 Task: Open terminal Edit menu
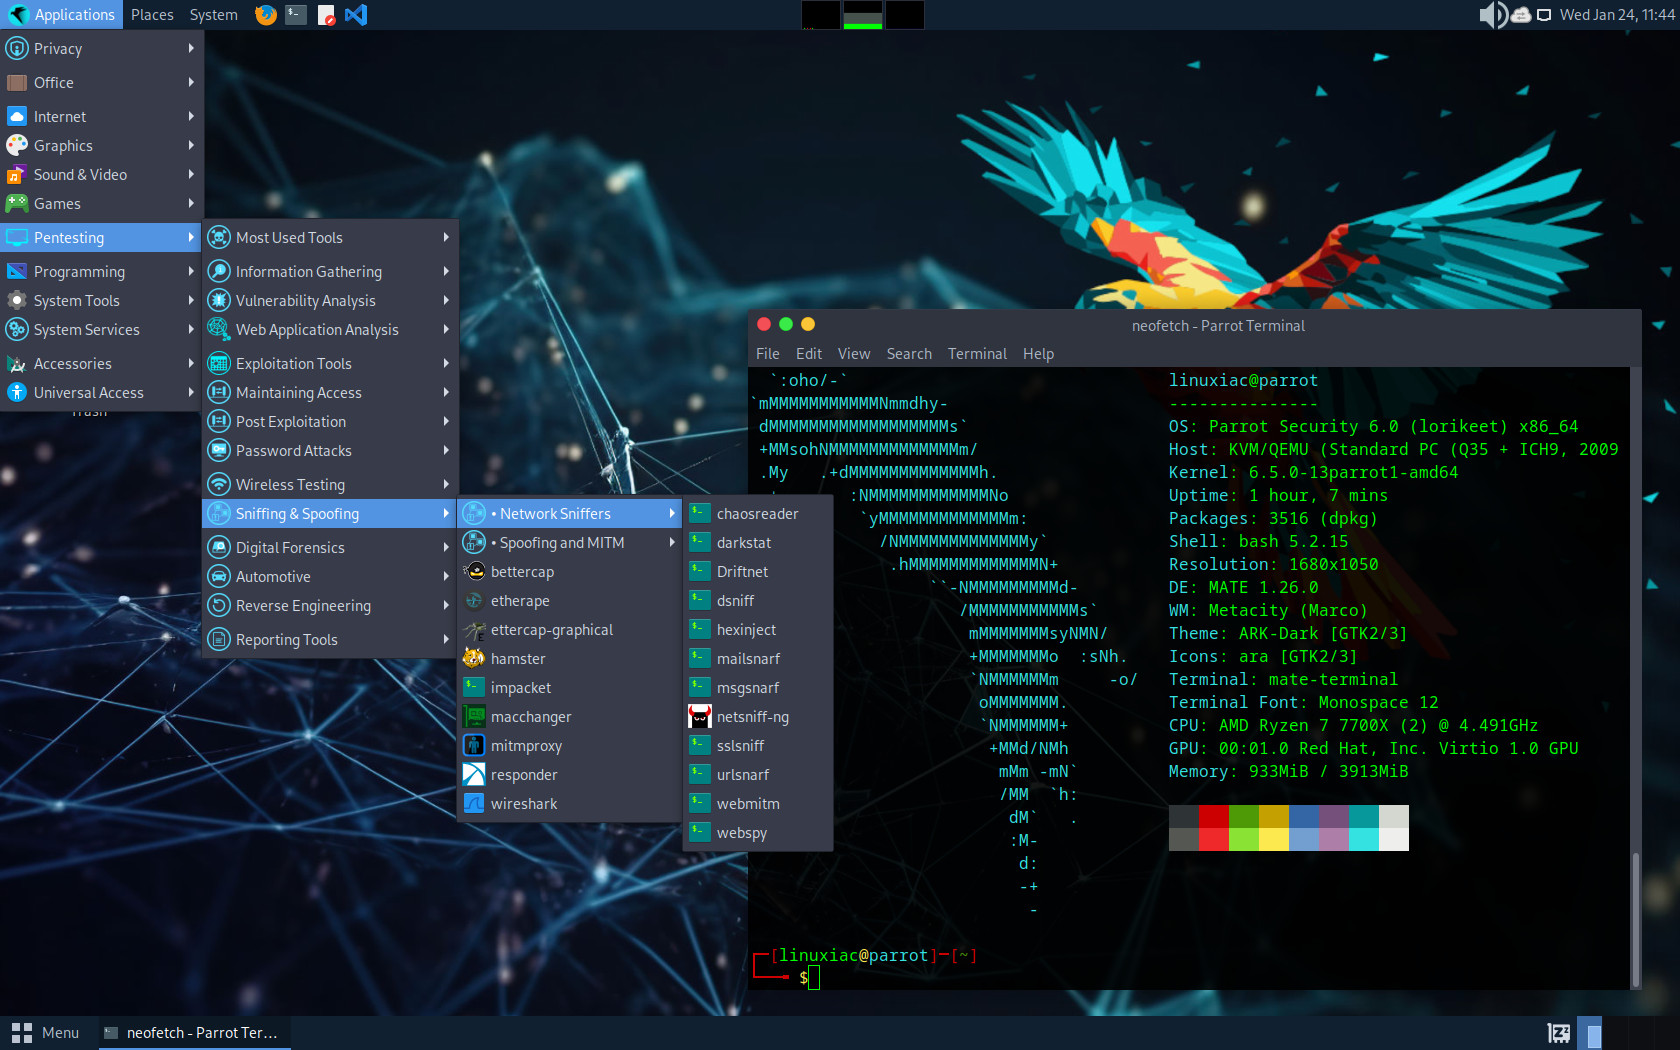[809, 354]
